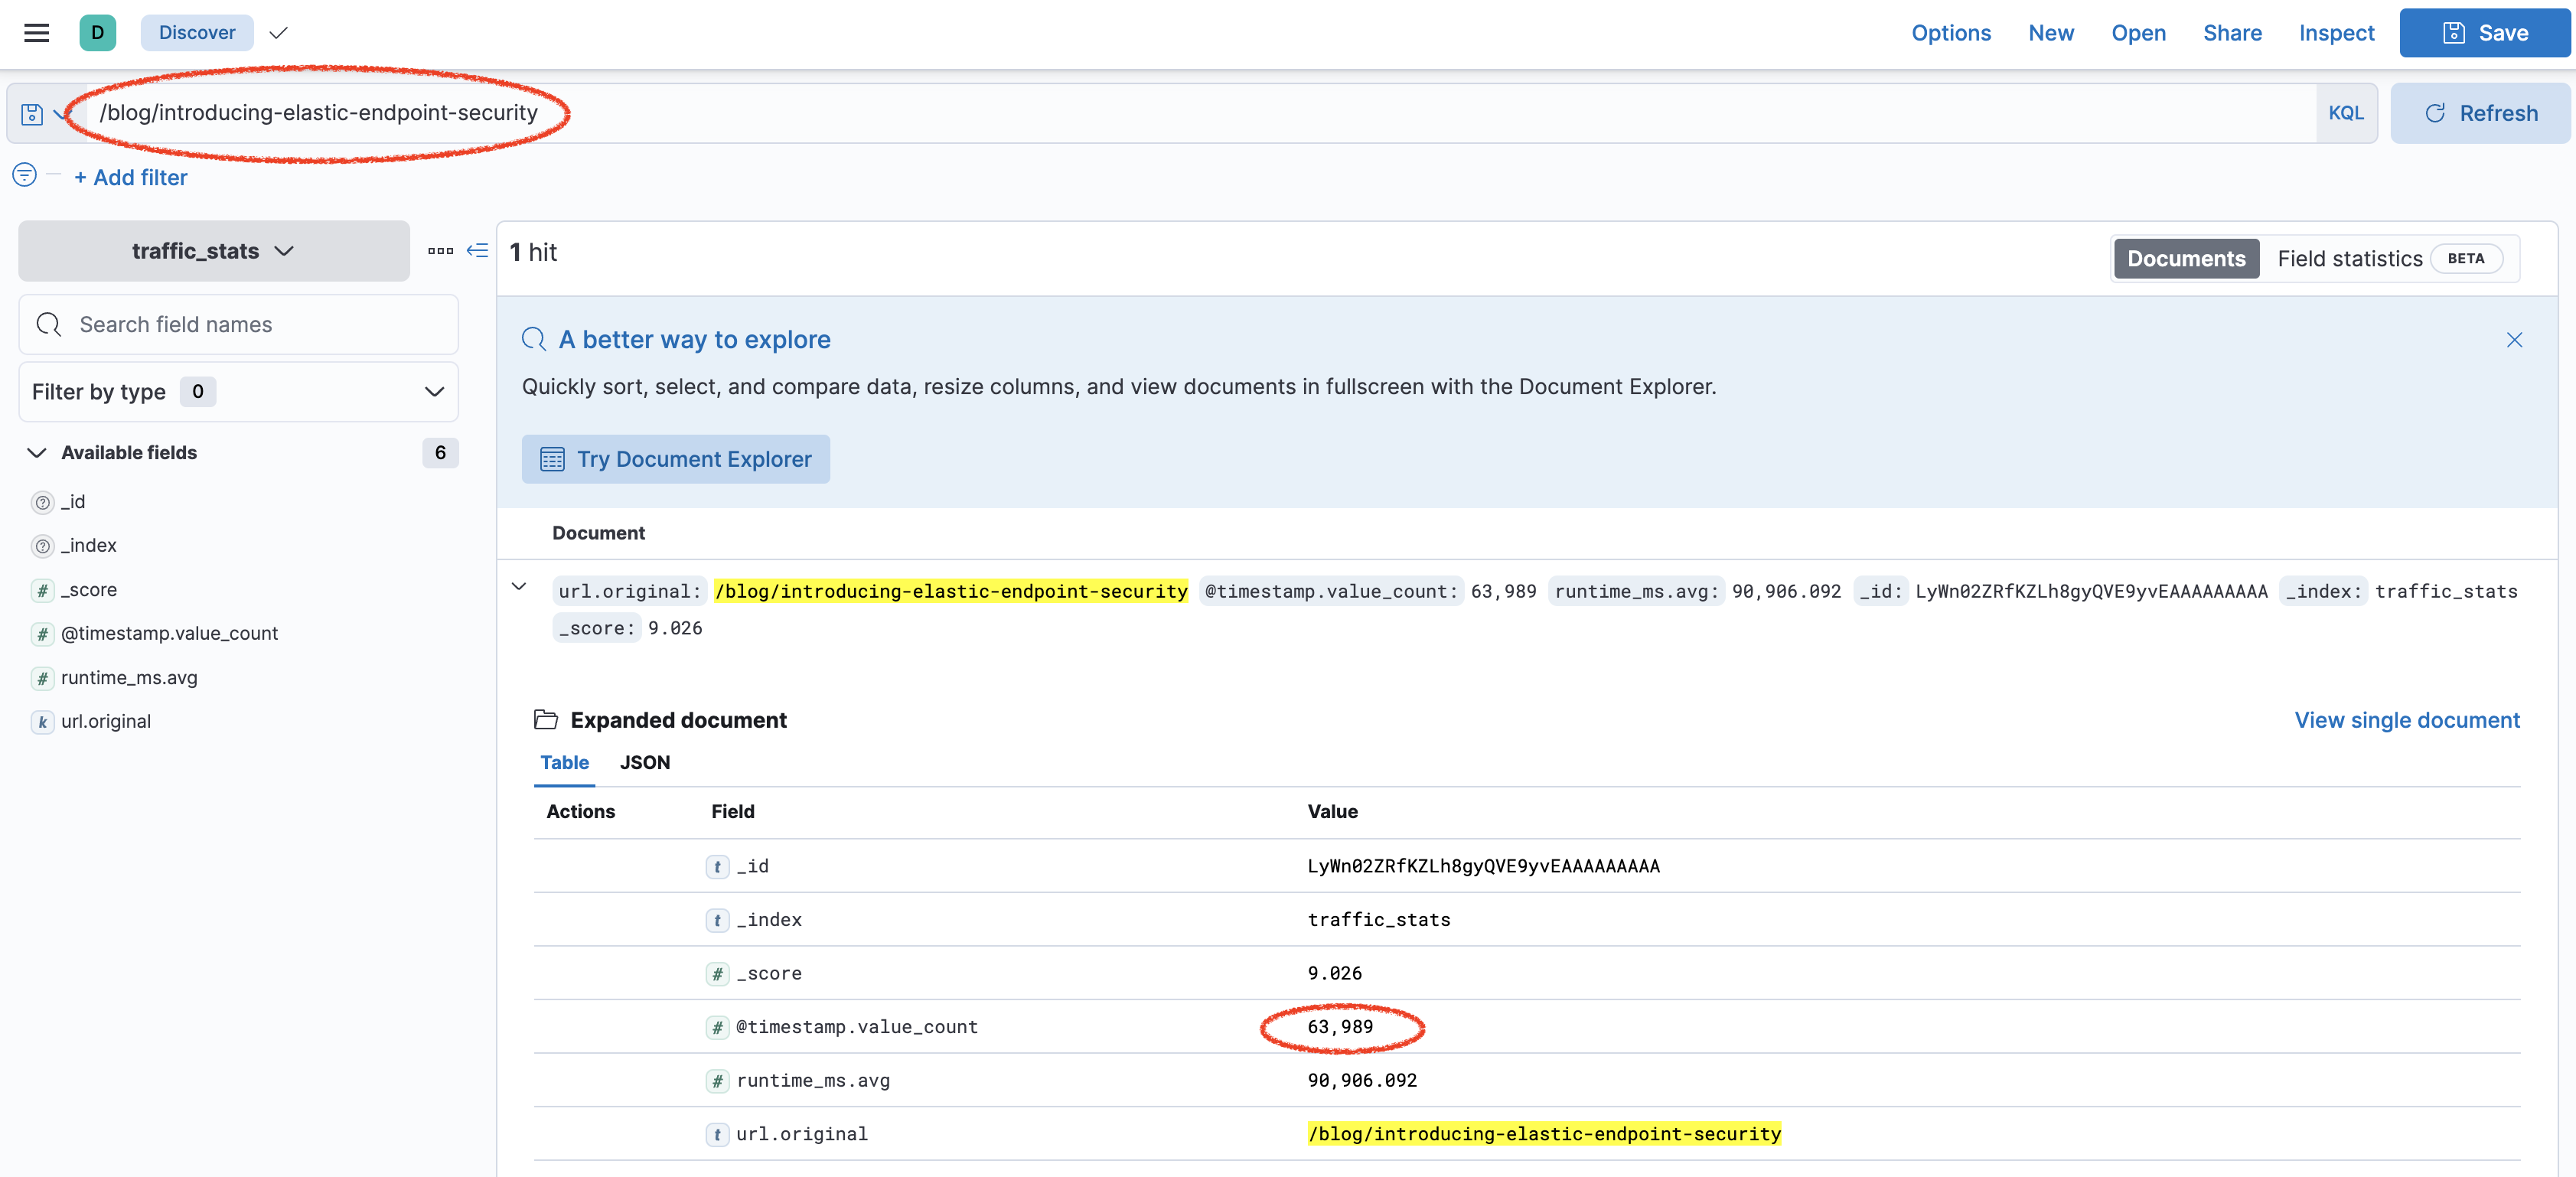Click the runtime_ms.avg number icon in sidebar
Screen dimensions: 2576x1177
[x=42, y=678]
